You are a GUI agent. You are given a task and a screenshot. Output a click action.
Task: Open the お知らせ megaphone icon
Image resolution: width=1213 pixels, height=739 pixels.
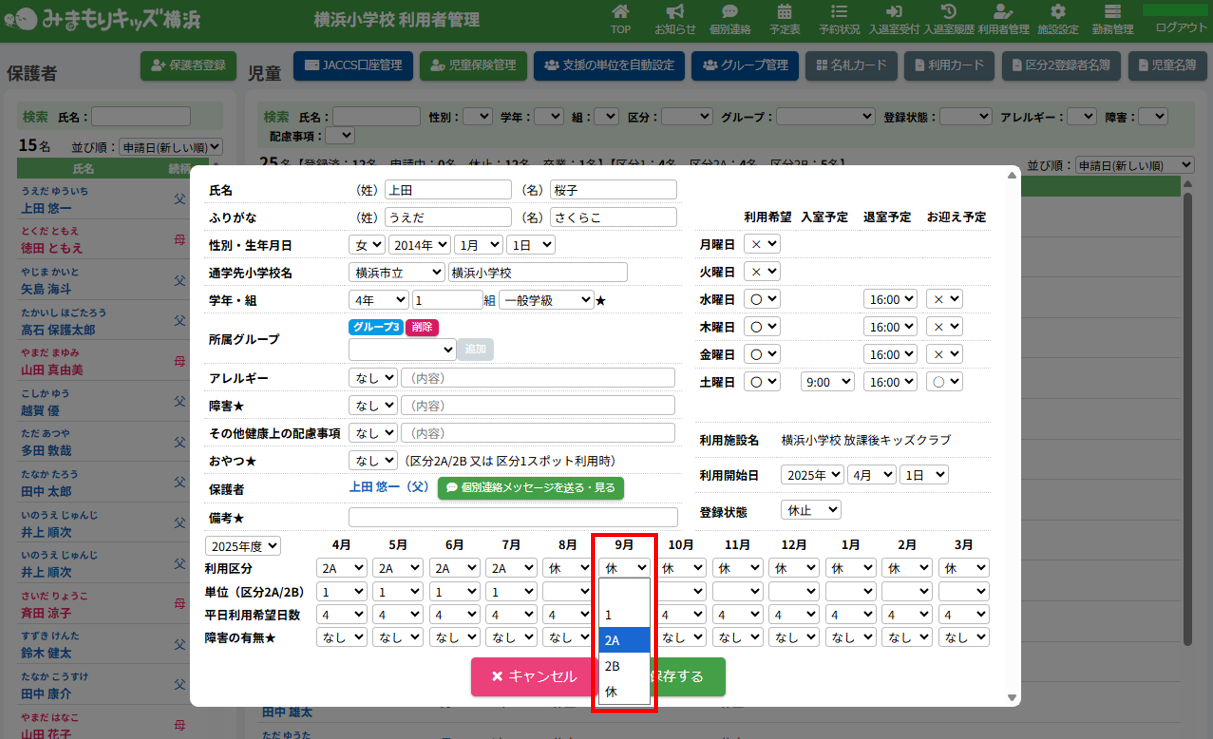coord(675,17)
